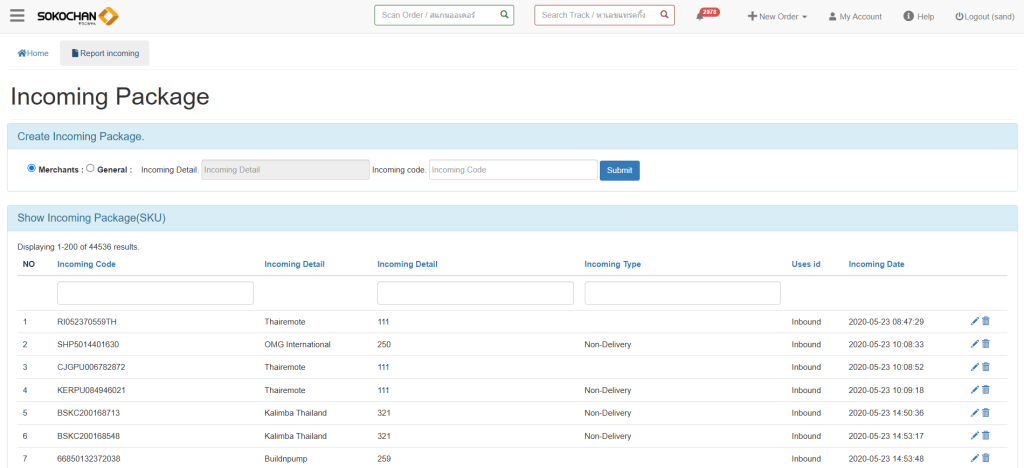This screenshot has width=1024, height=468.
Task: Click the notification bell icon
Action: click(x=700, y=16)
